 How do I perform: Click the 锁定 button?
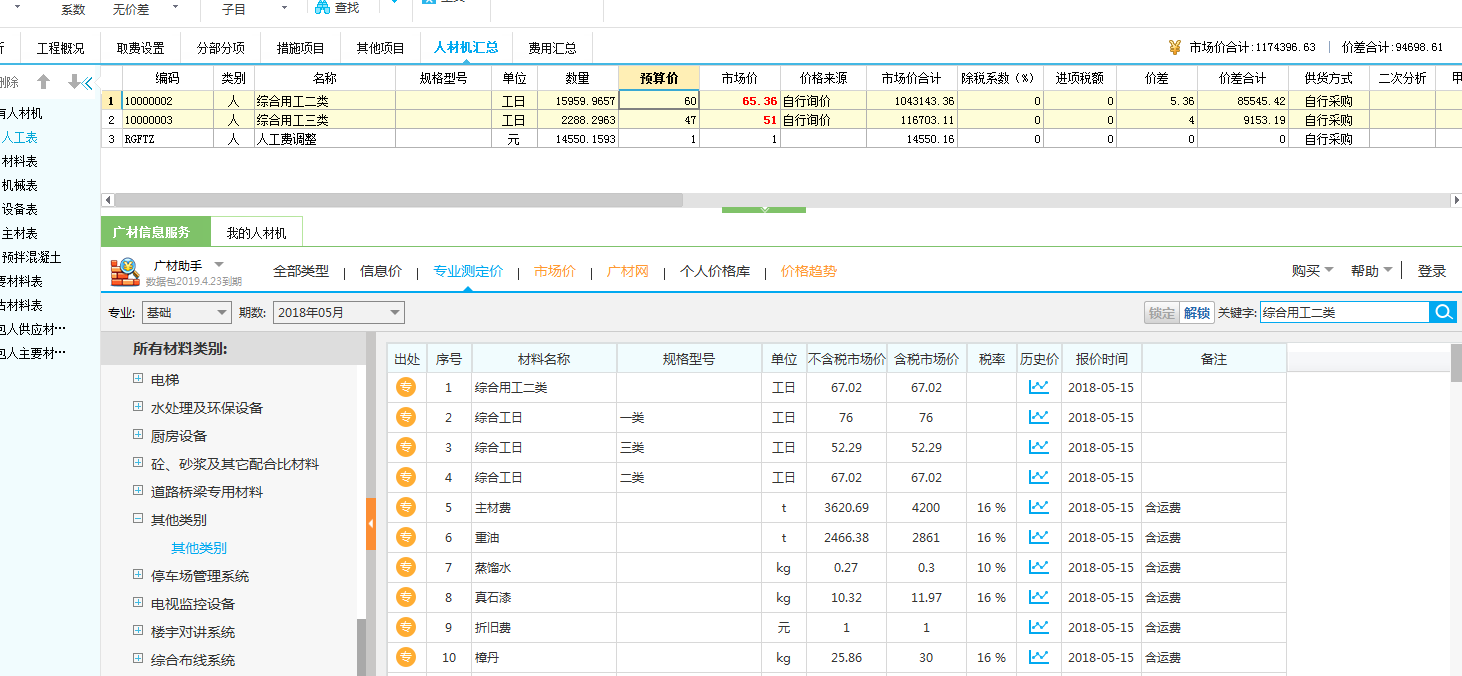point(1162,312)
